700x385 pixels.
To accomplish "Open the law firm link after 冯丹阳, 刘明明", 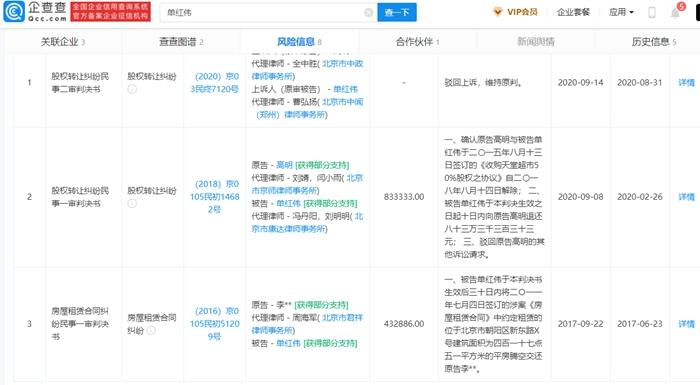I will click(308, 223).
